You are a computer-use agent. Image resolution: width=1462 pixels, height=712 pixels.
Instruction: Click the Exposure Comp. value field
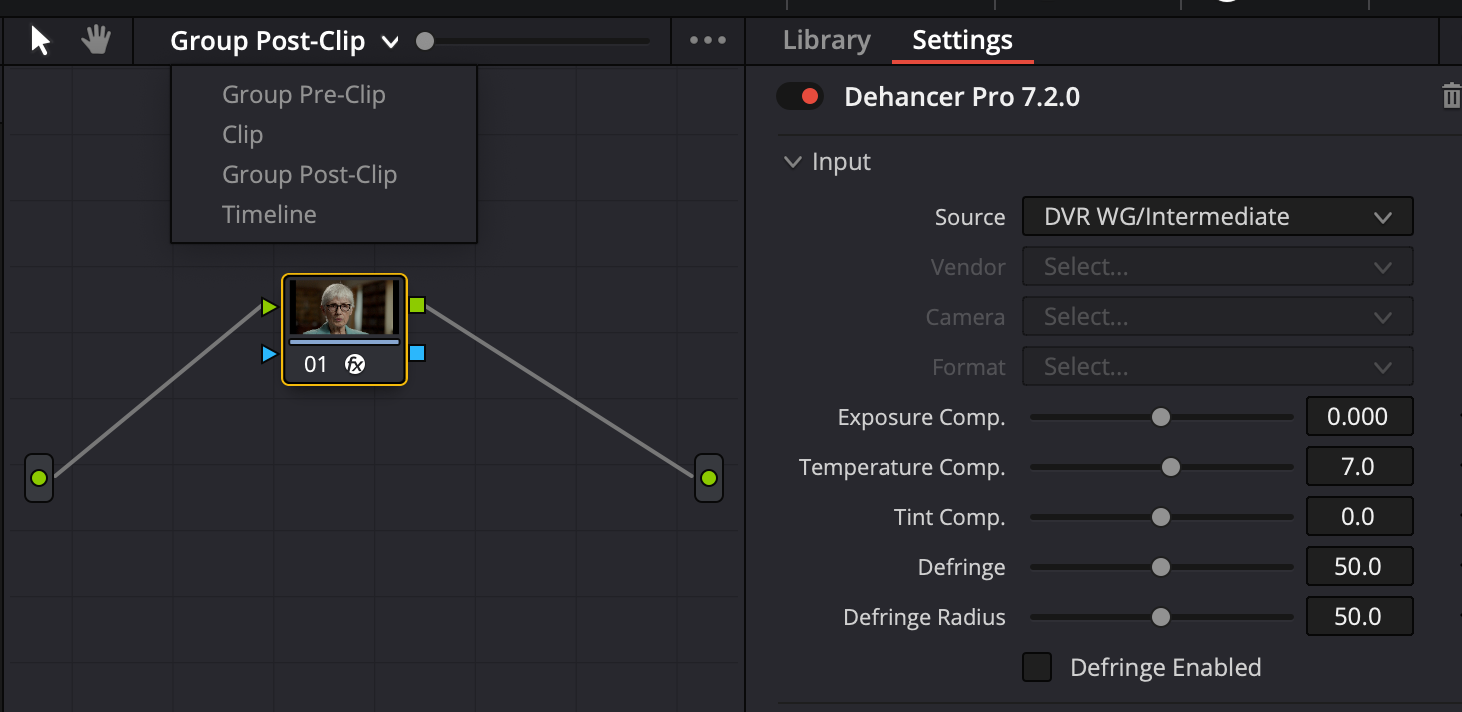pos(1359,417)
